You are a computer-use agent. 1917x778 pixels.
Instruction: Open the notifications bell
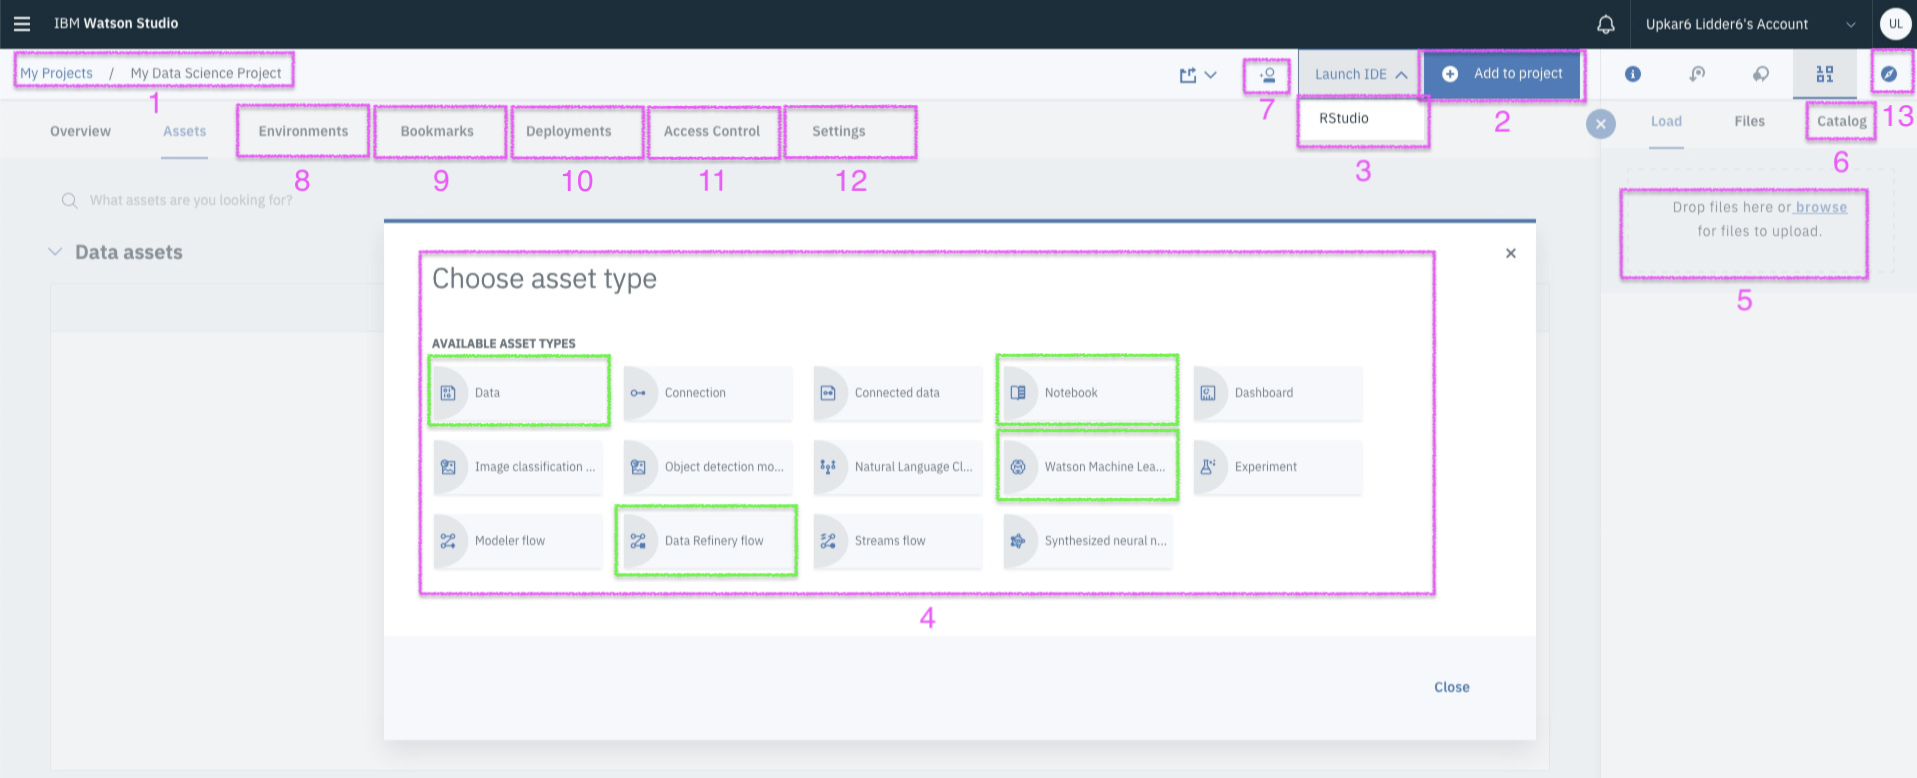pos(1605,24)
